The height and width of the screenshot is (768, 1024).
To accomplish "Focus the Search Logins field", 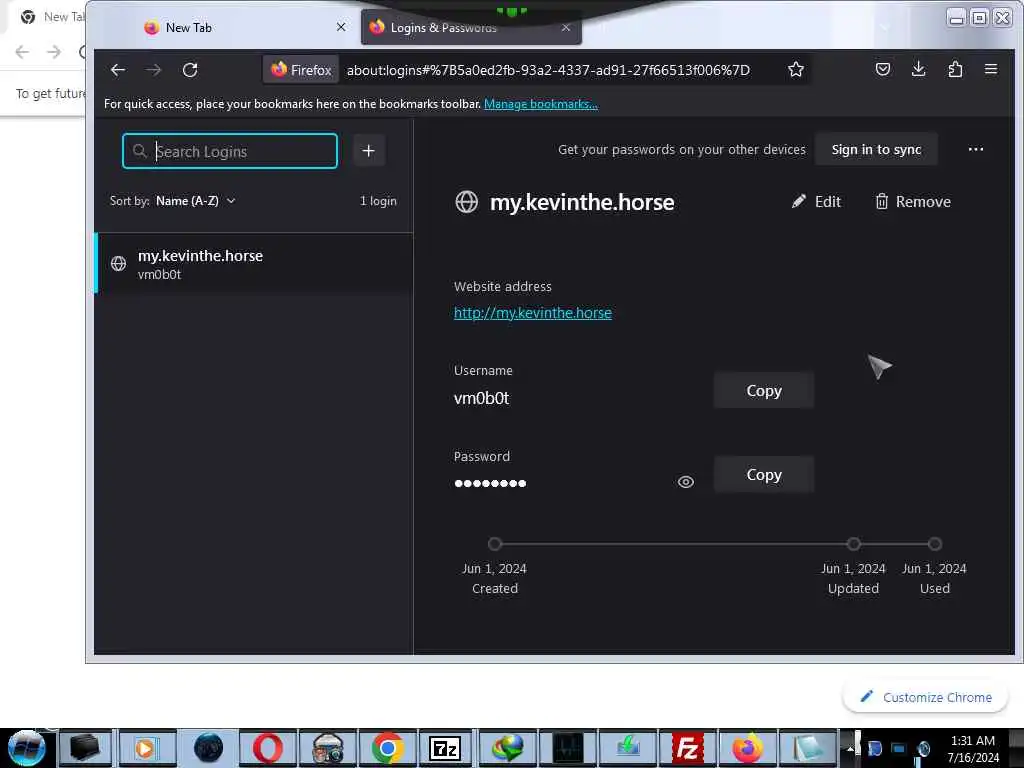I will tap(230, 151).
